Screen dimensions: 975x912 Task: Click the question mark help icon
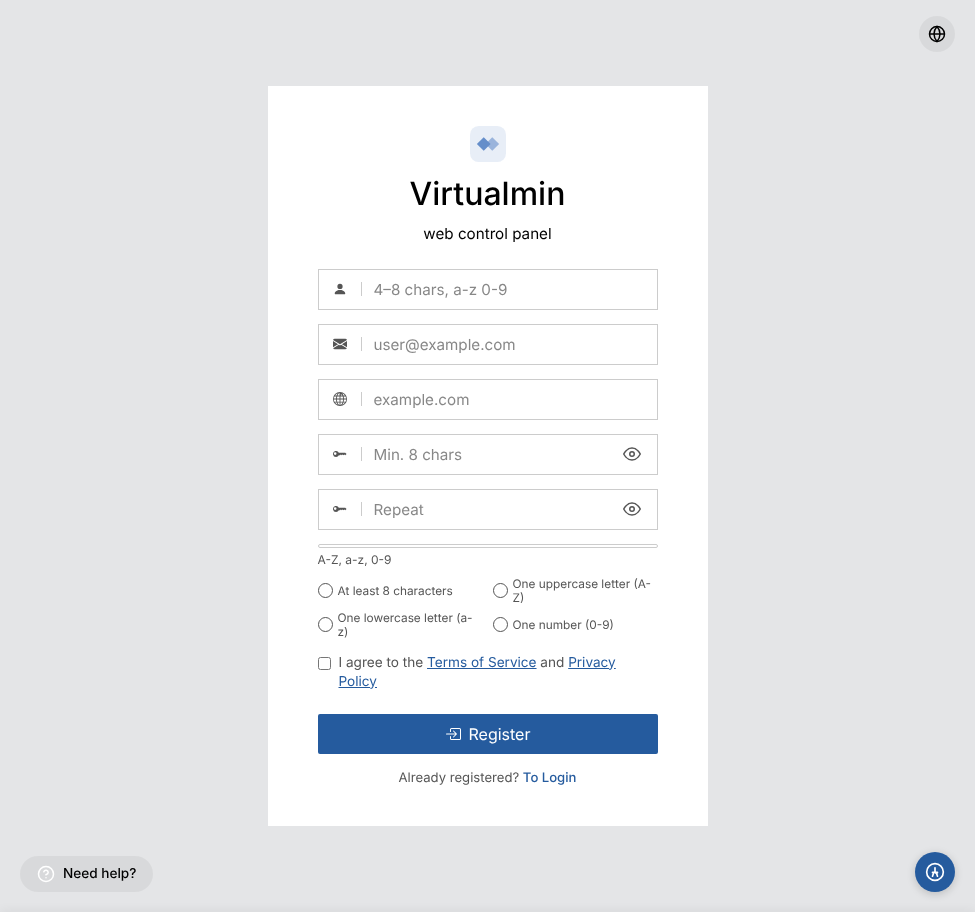tap(46, 873)
